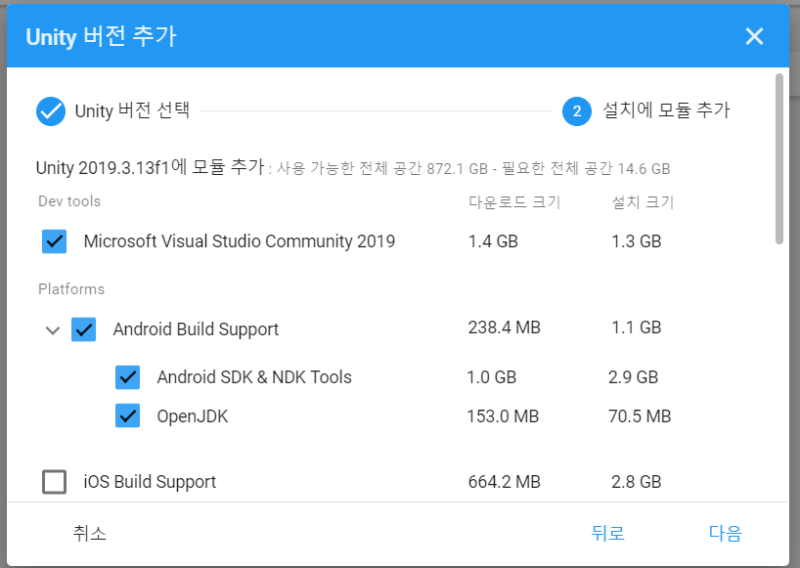Click 취소 to cancel the installation

tap(89, 533)
